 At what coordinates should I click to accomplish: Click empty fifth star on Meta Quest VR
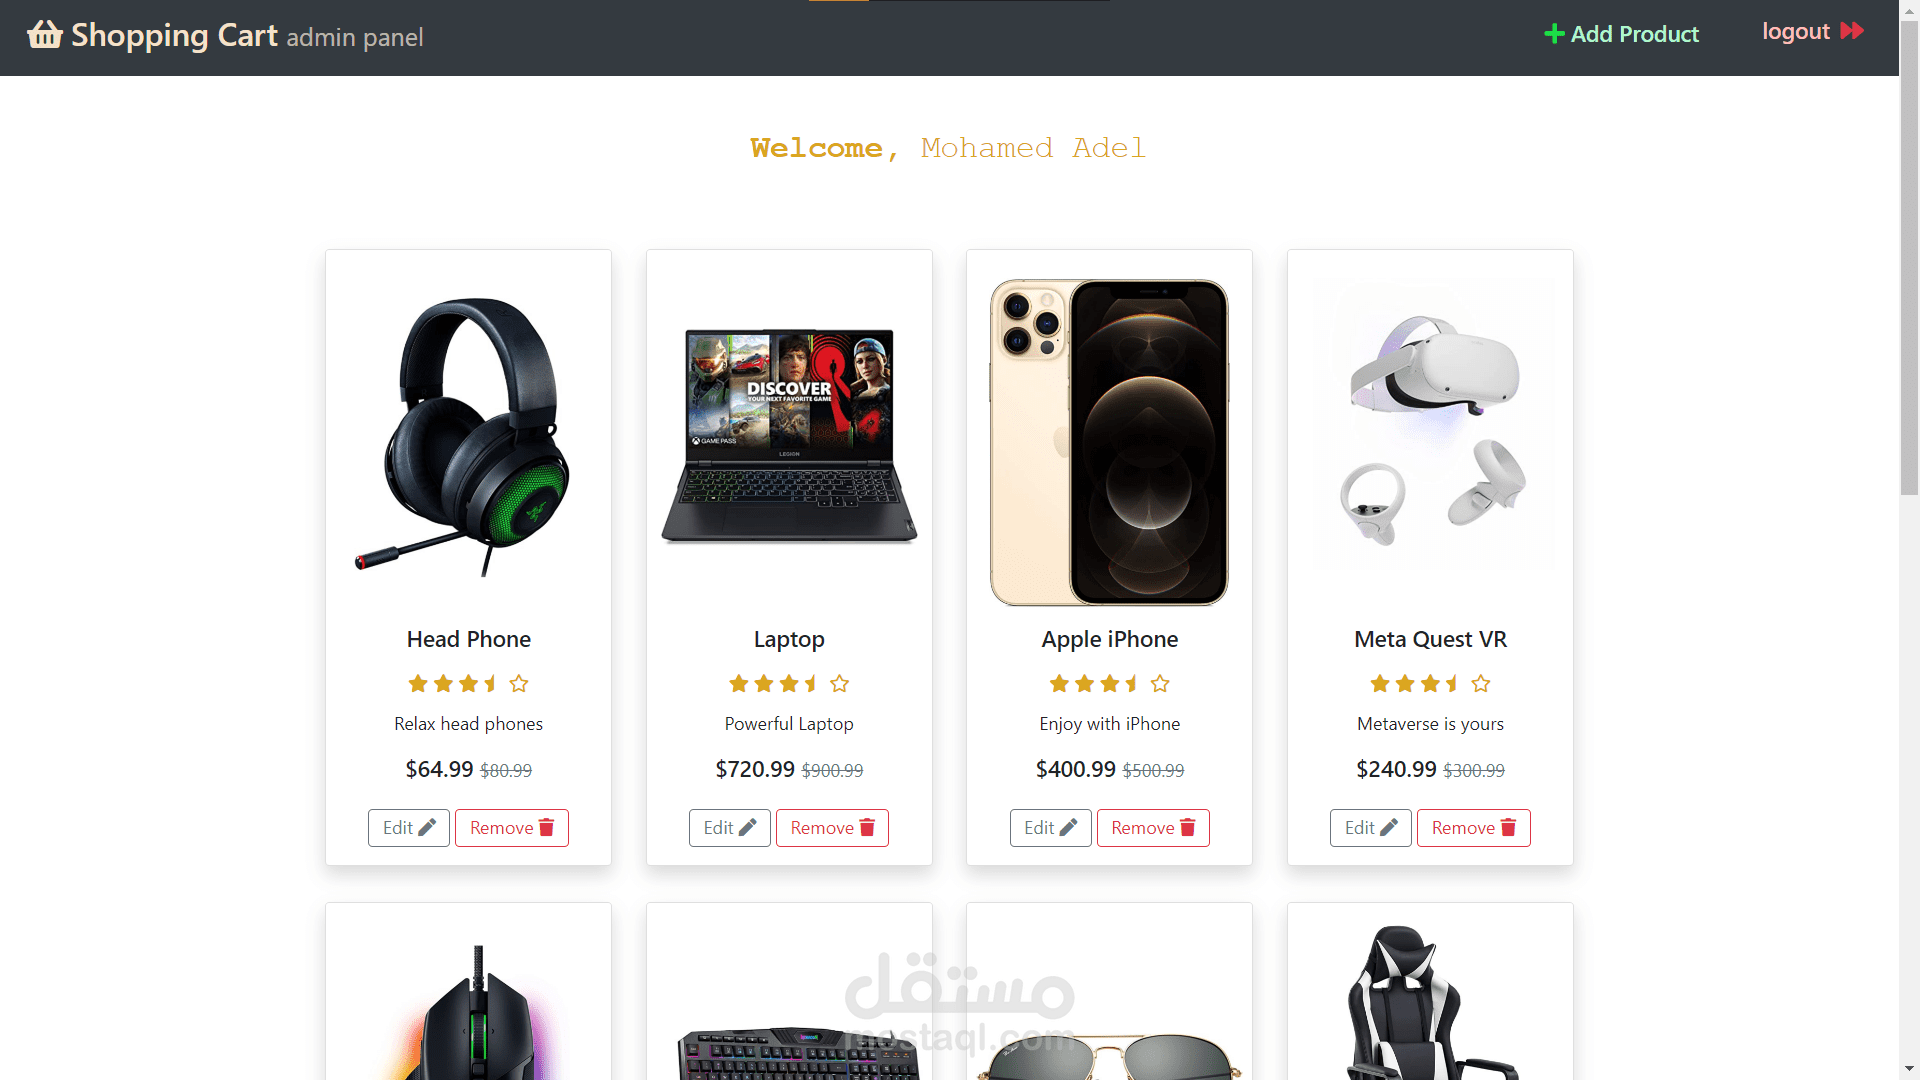coord(1481,684)
